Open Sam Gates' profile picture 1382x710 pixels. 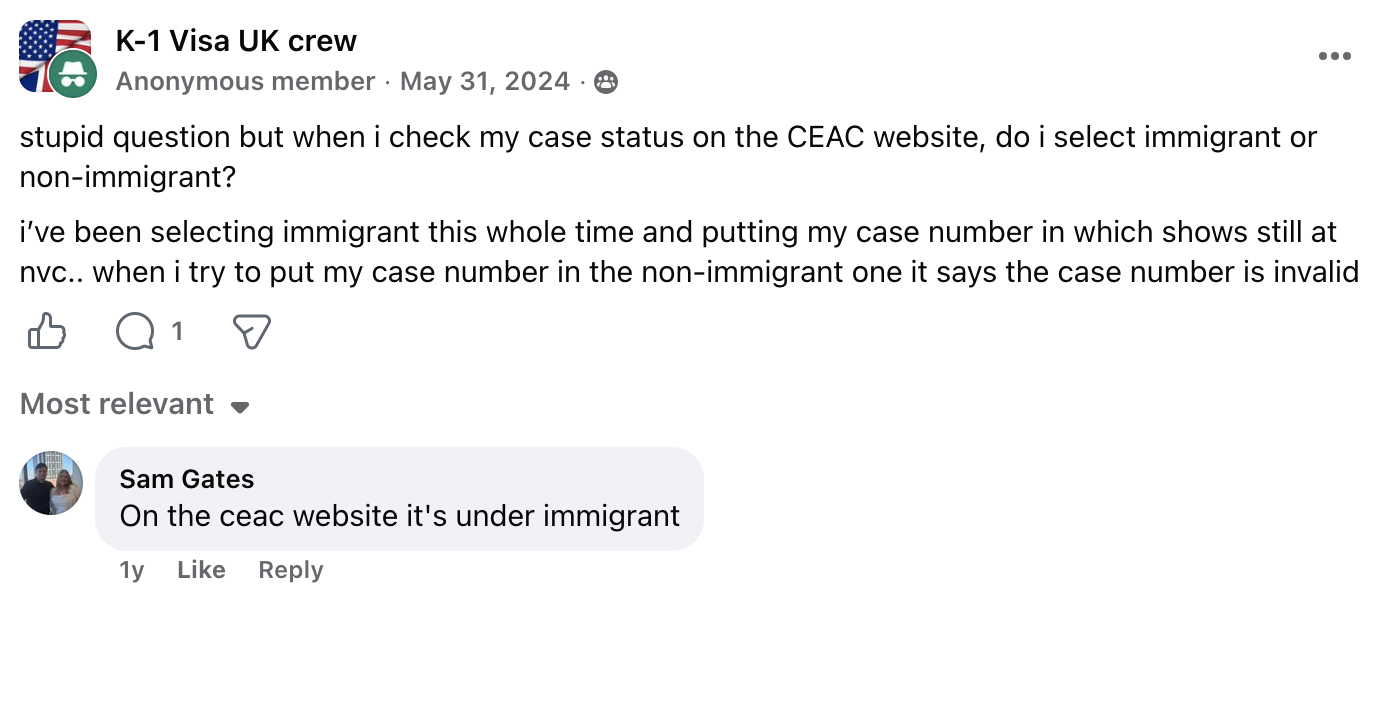[51, 483]
